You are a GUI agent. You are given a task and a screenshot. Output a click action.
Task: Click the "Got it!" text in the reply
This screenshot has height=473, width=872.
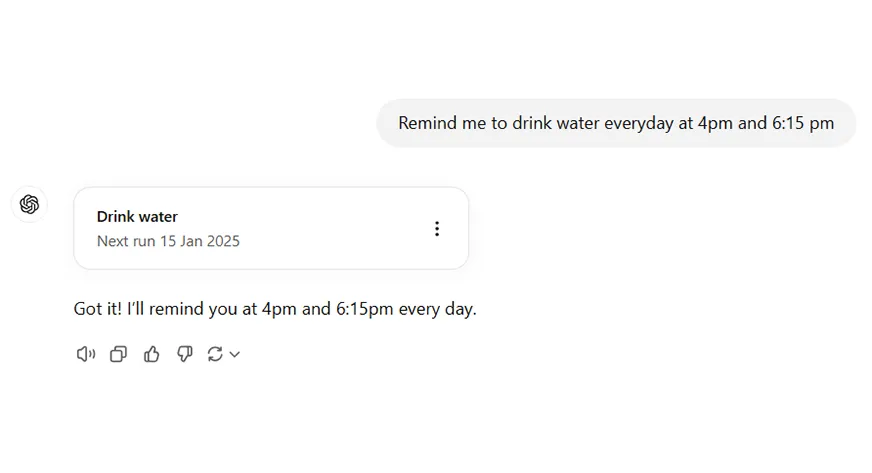pyautogui.click(x=97, y=308)
